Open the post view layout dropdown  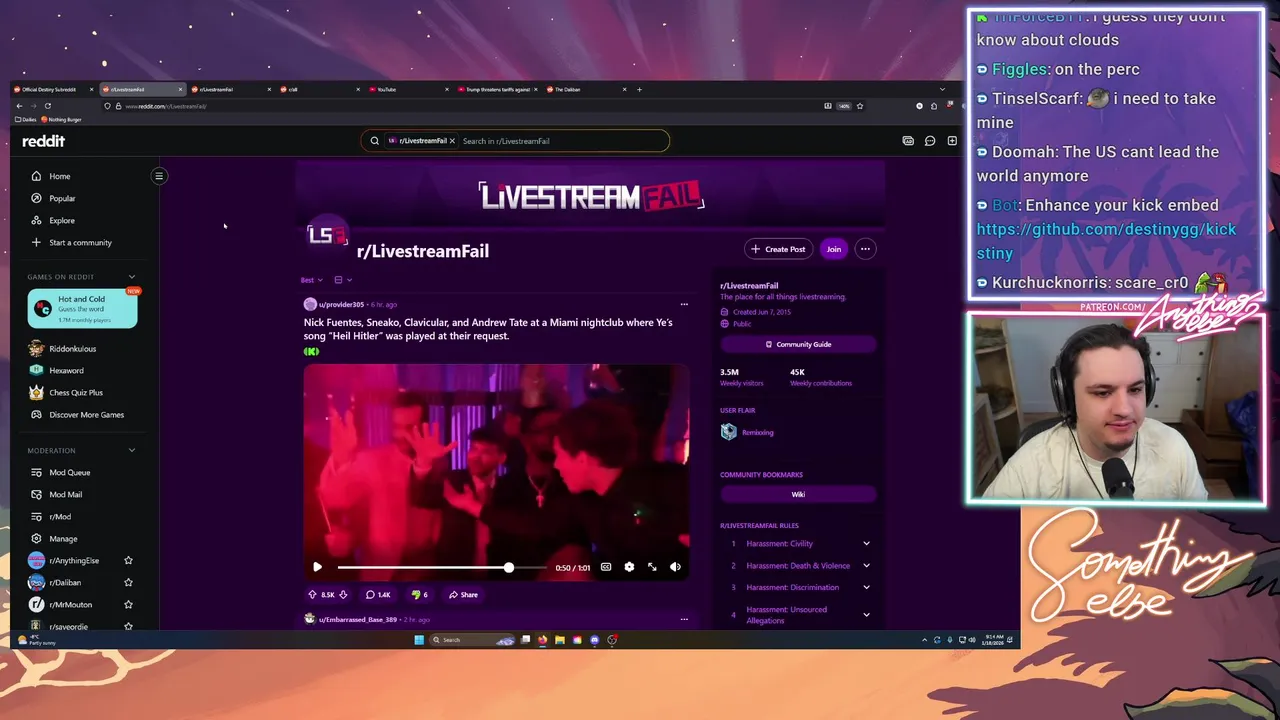(343, 280)
